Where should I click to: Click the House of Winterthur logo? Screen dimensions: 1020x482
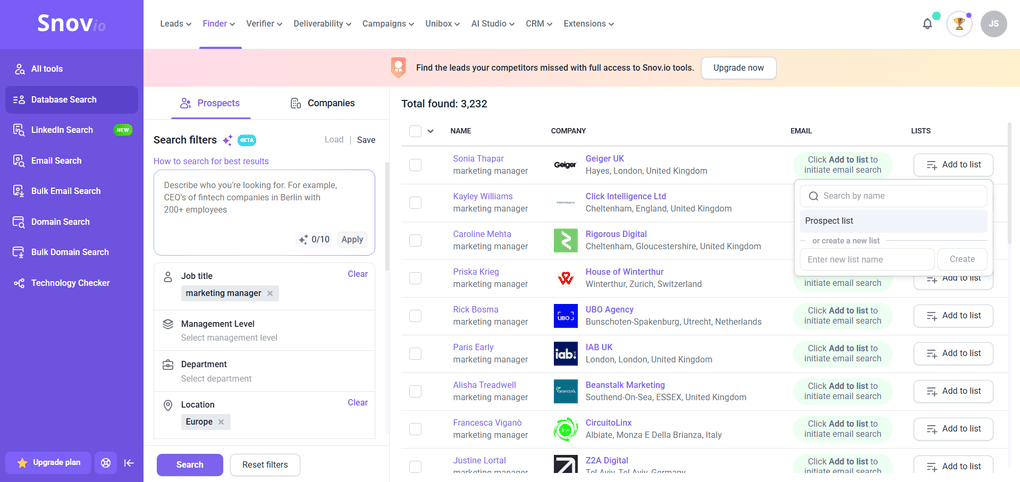click(565, 278)
